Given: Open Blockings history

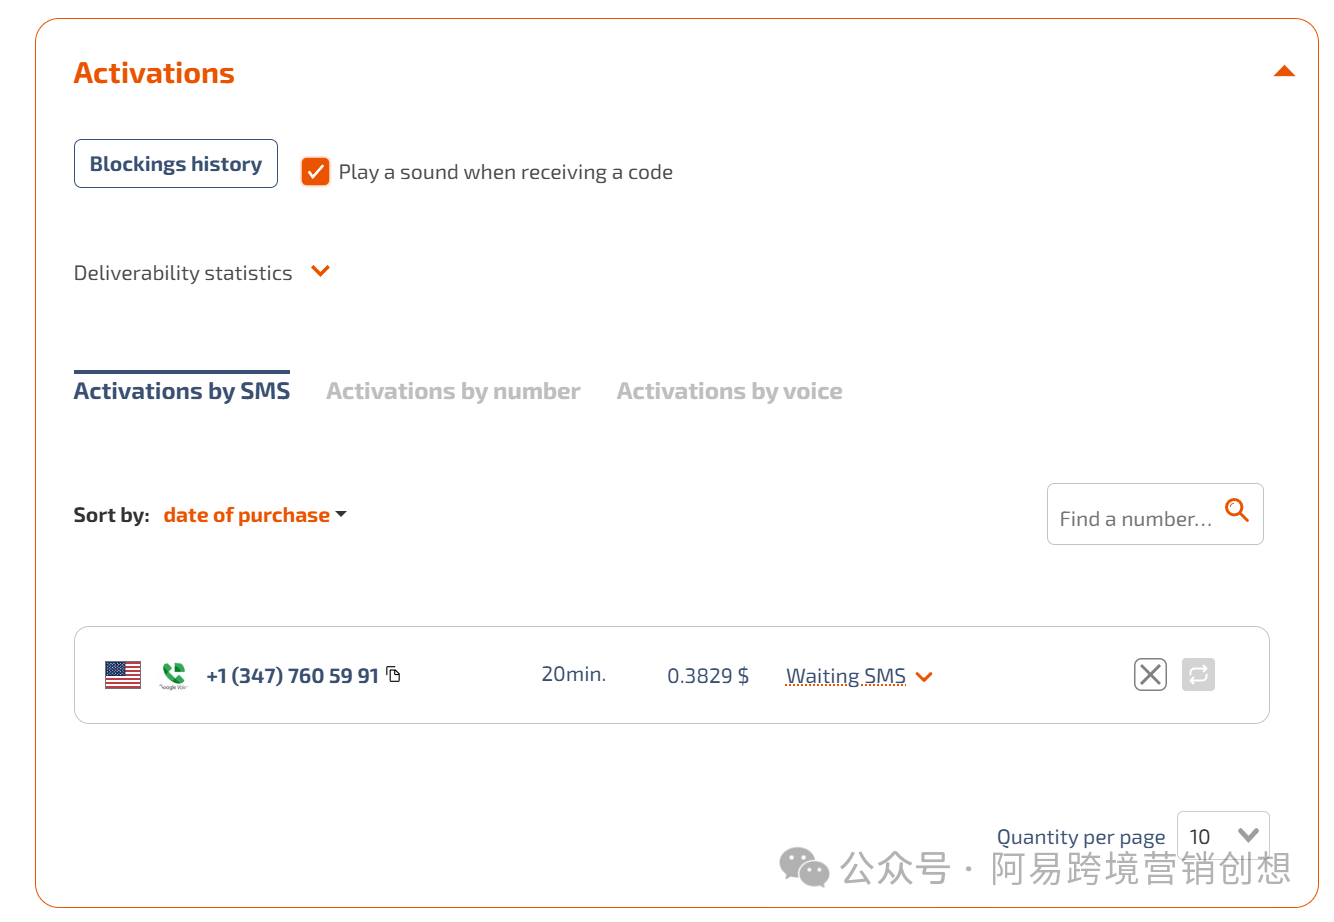Looking at the screenshot, I should (176, 163).
